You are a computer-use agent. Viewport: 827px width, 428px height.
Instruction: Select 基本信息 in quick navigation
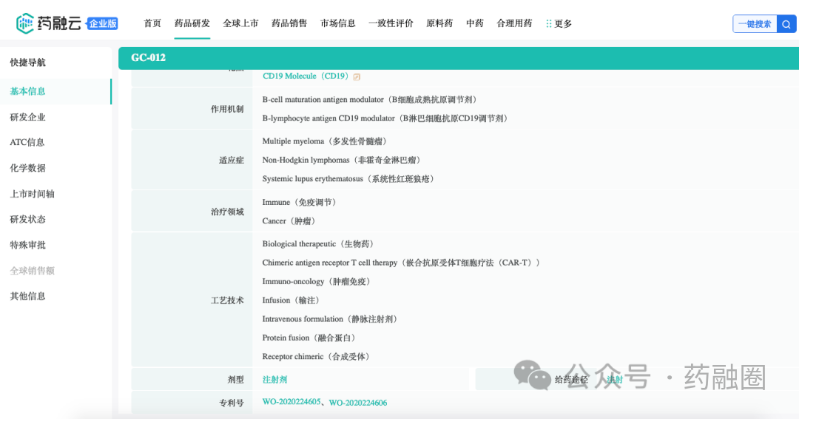point(27,91)
